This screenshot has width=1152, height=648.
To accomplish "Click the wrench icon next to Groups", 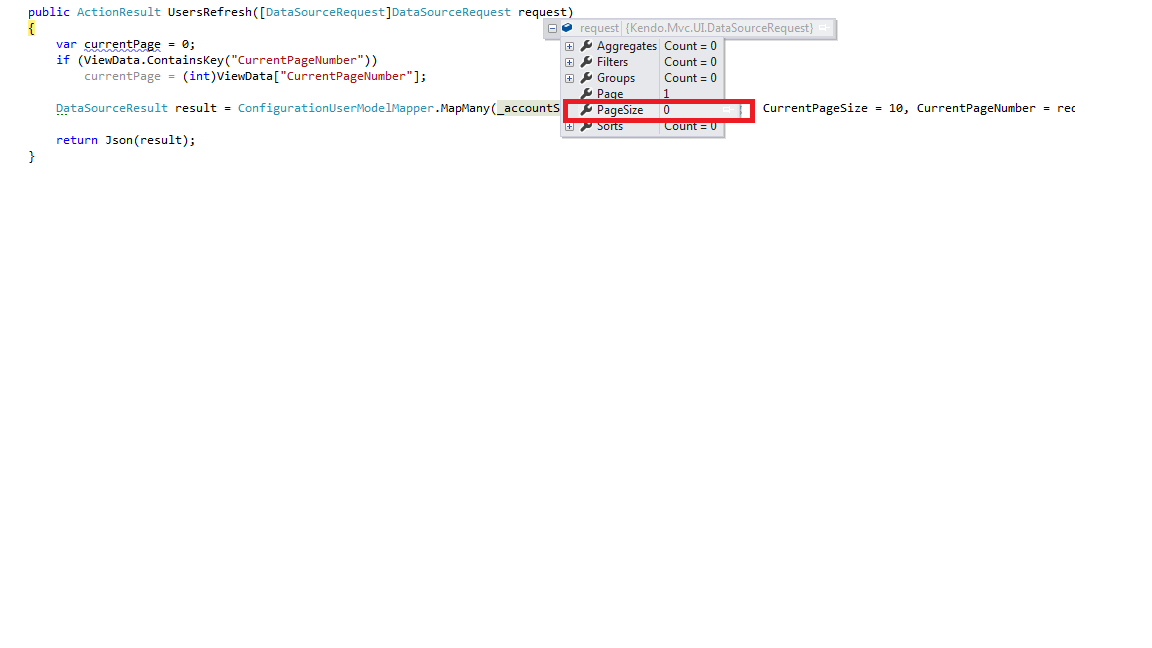I will 586,78.
